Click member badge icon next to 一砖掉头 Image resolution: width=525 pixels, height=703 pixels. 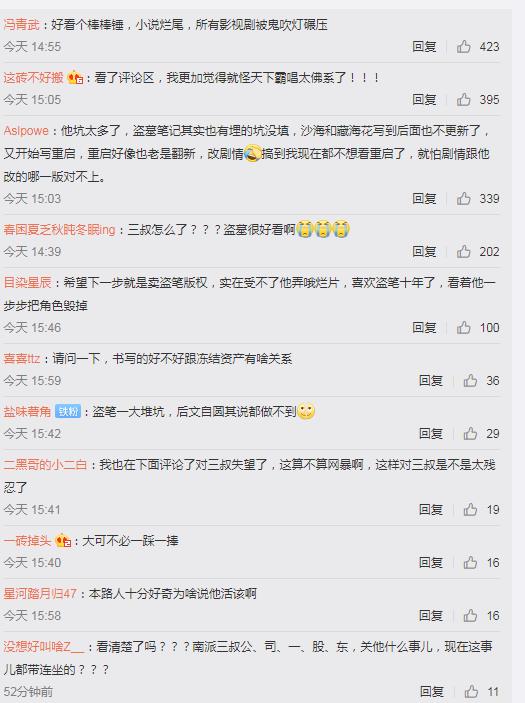tap(63, 541)
